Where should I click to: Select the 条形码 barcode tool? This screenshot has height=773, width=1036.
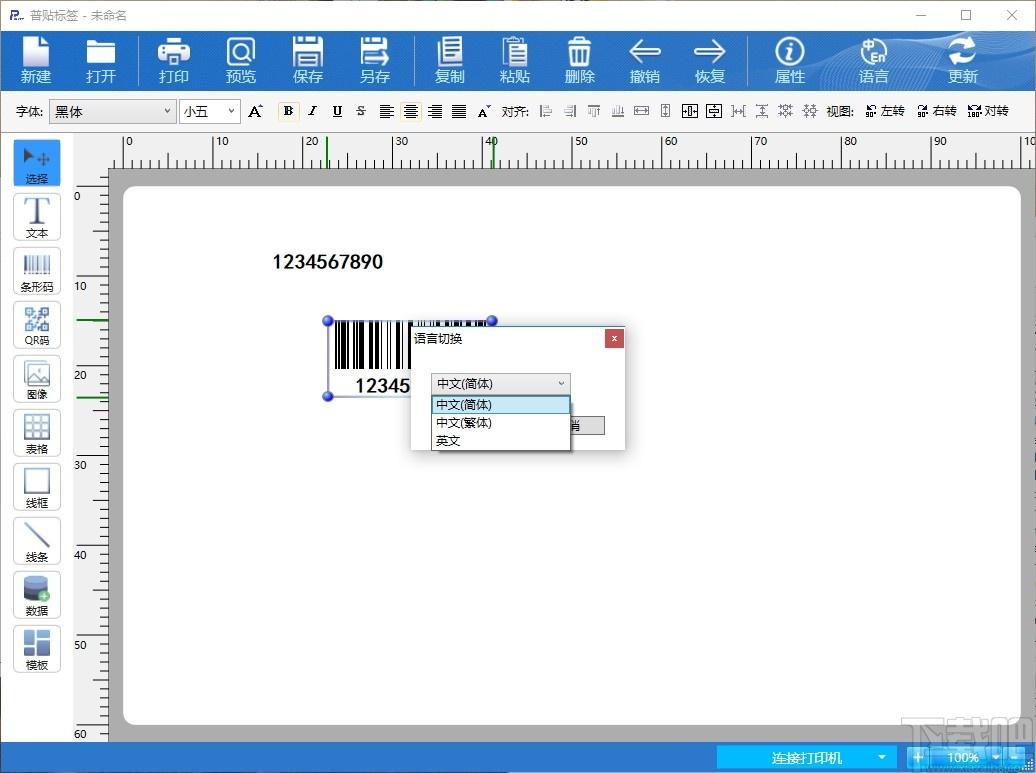point(37,271)
